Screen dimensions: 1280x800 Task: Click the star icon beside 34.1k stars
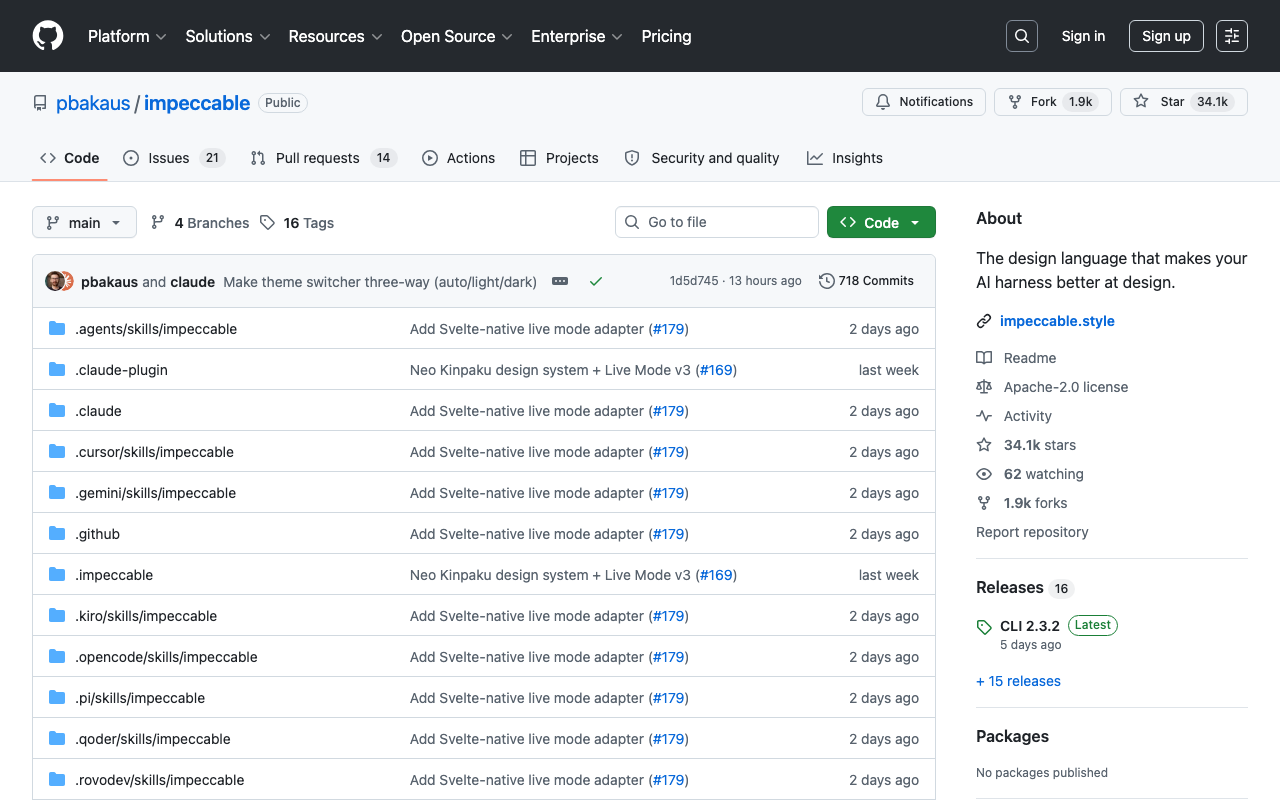[x=984, y=445]
